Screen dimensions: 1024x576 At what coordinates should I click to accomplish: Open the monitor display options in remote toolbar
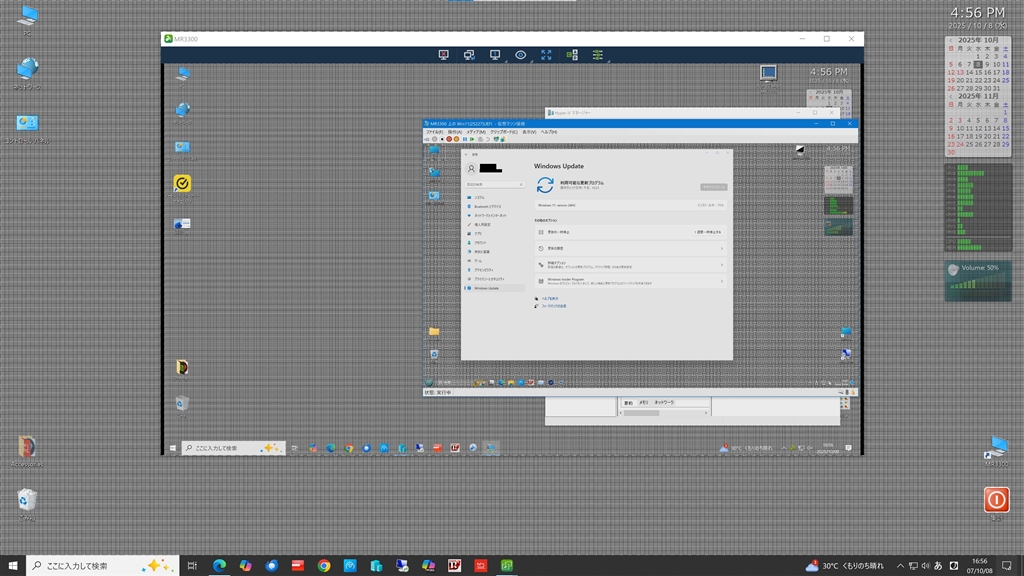coord(495,55)
